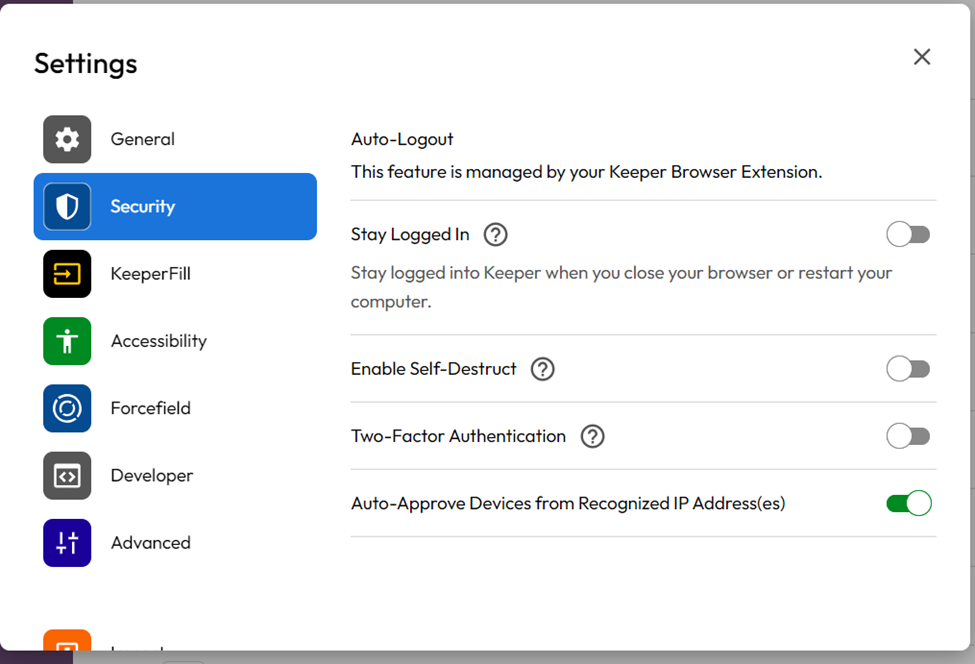Enable the Stay Logged In toggle
Viewport: 975px width, 664px height.
click(908, 235)
